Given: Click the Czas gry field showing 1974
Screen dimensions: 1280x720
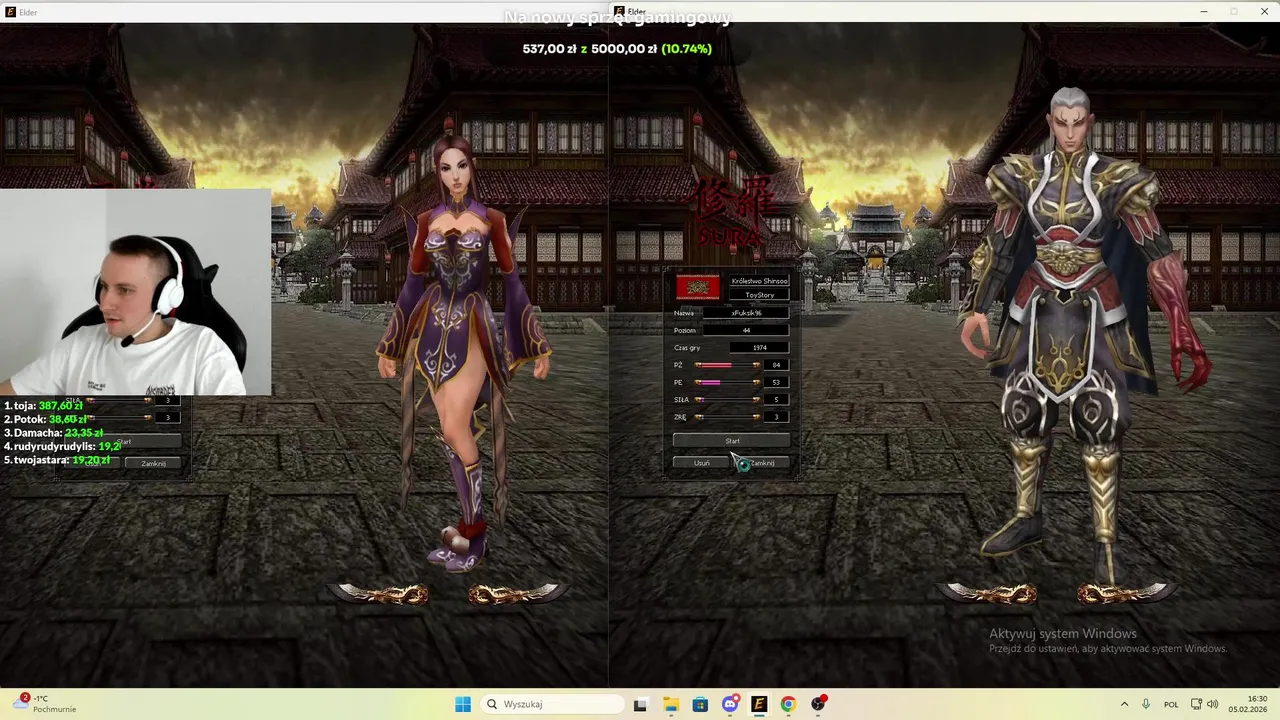Looking at the screenshot, I should point(759,348).
